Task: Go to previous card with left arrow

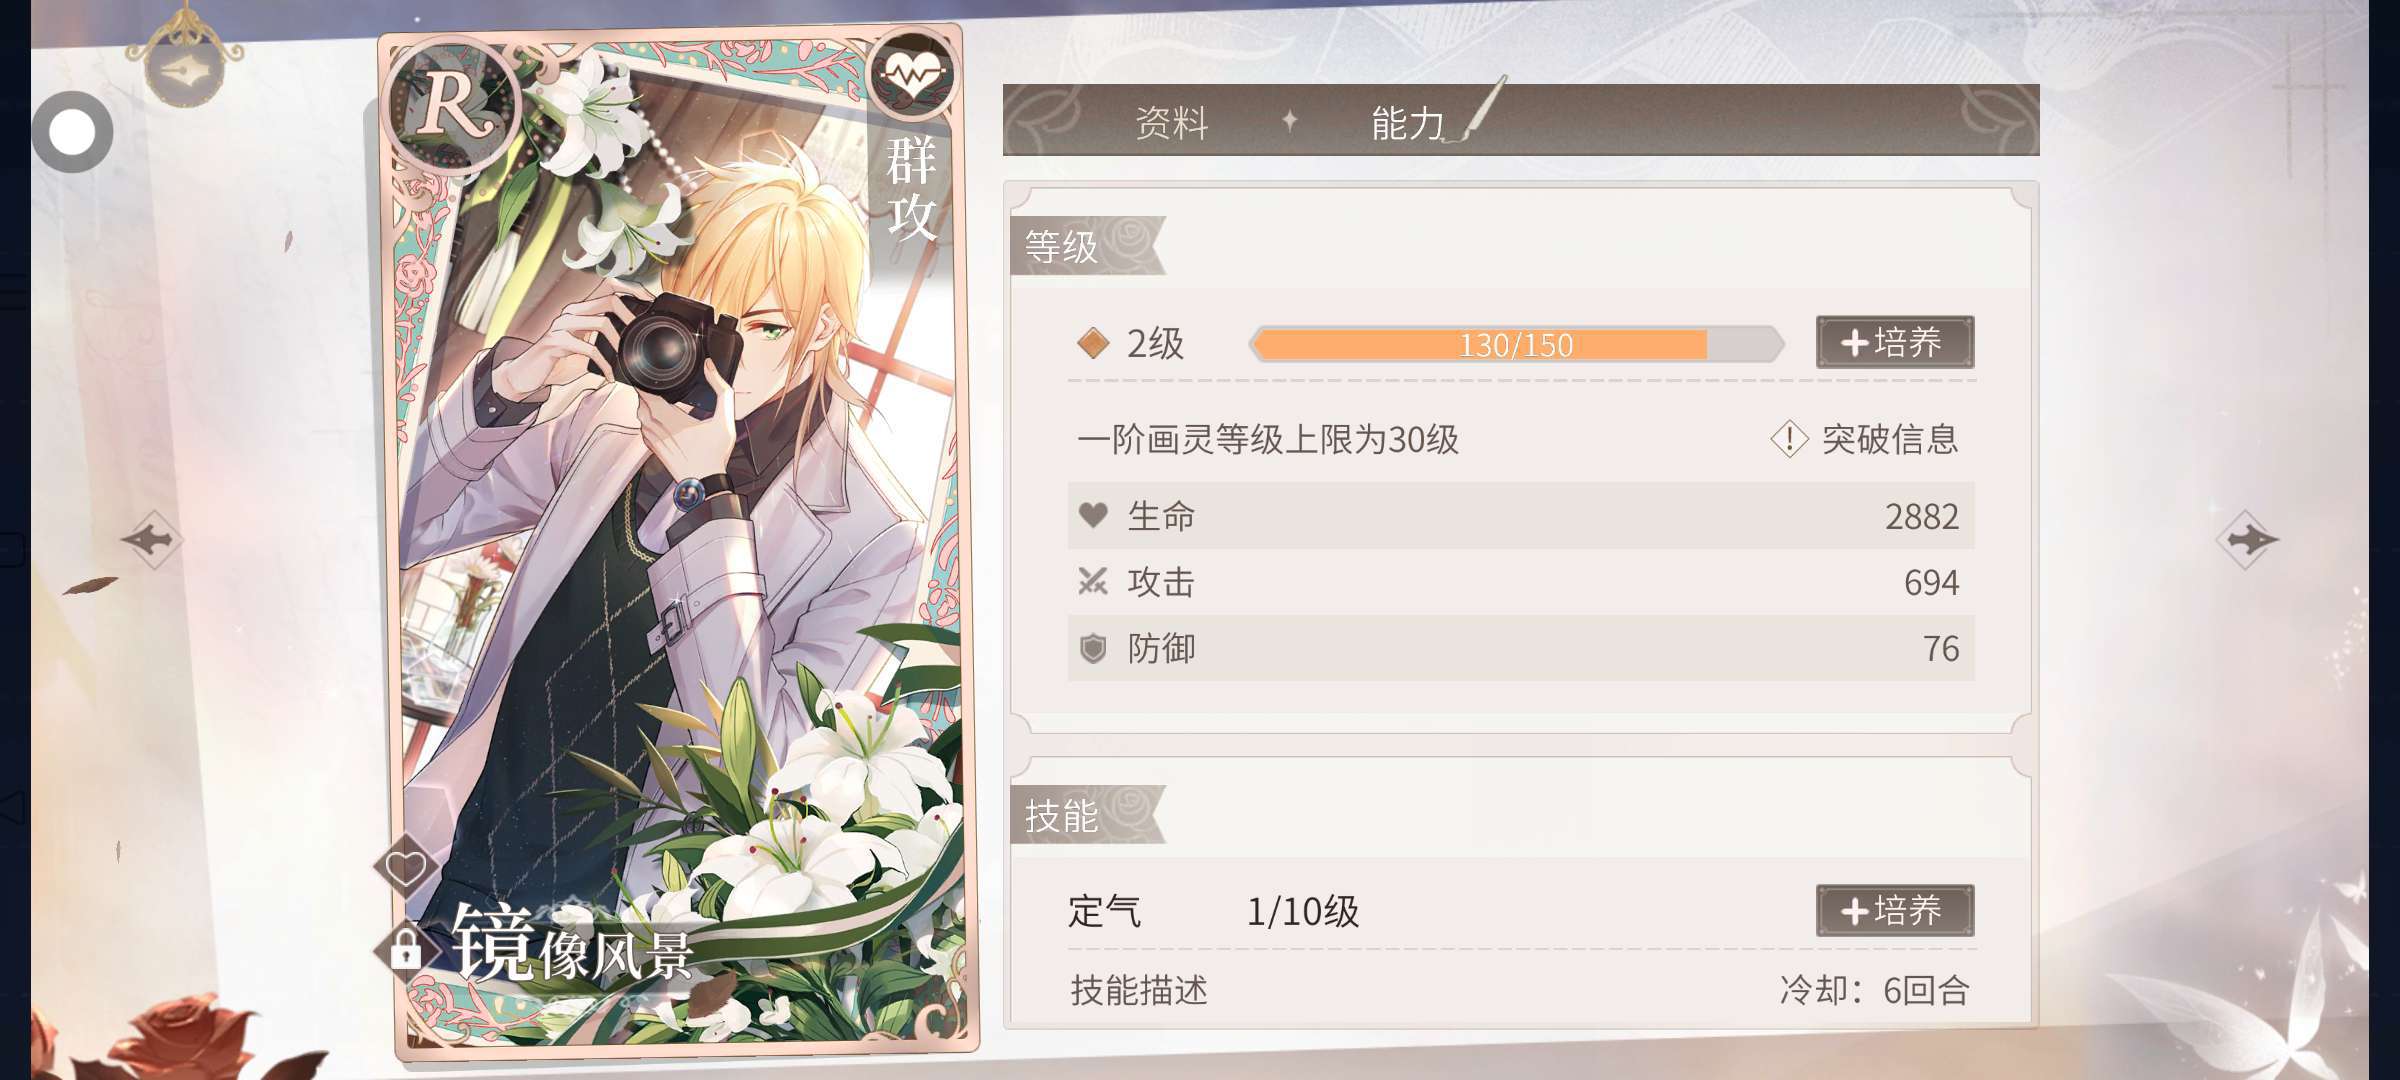Action: tap(152, 540)
